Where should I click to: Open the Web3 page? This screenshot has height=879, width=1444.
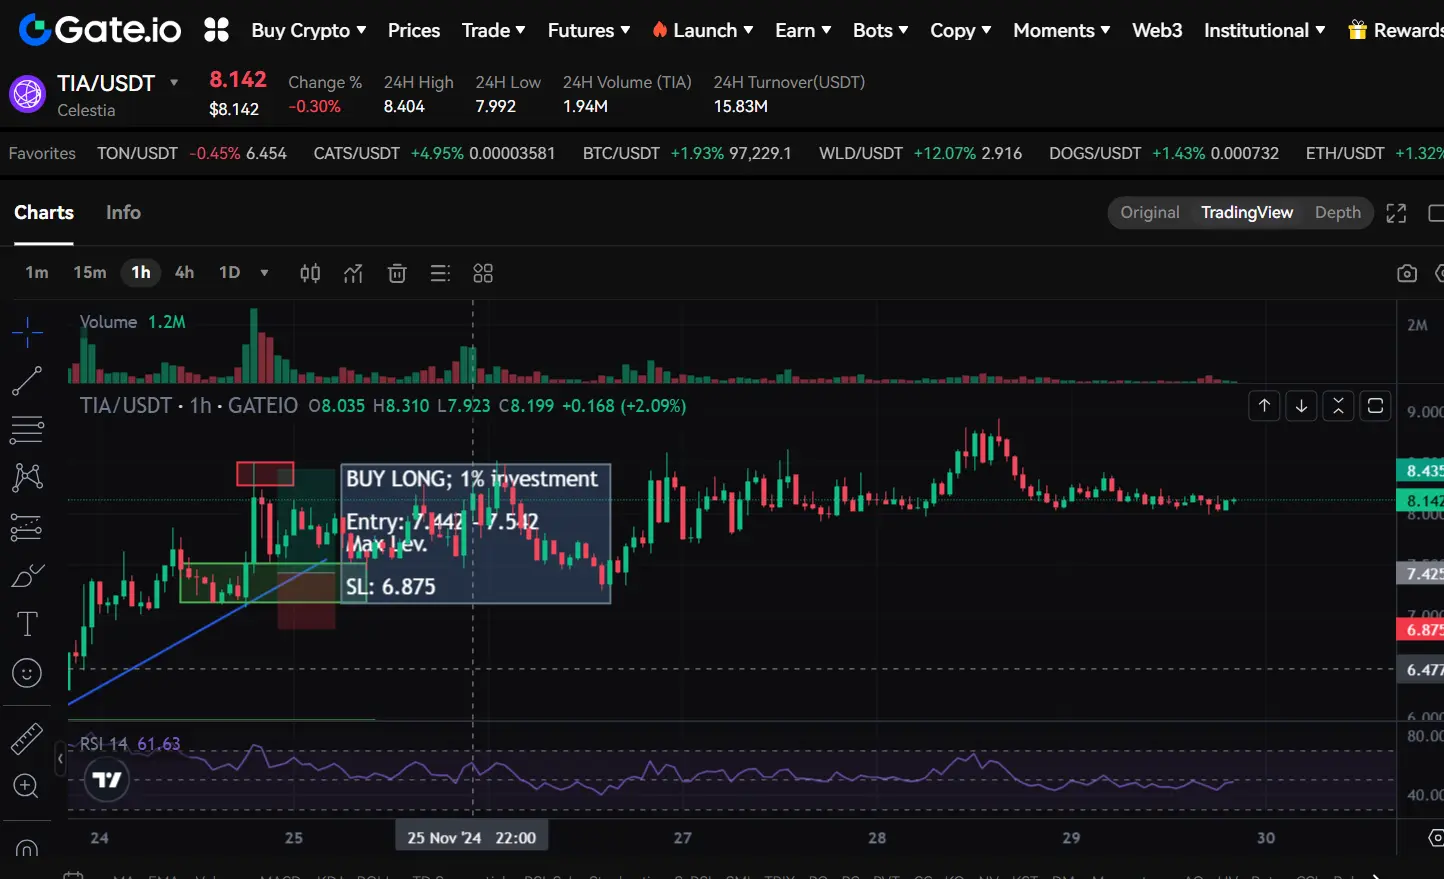[1157, 30]
